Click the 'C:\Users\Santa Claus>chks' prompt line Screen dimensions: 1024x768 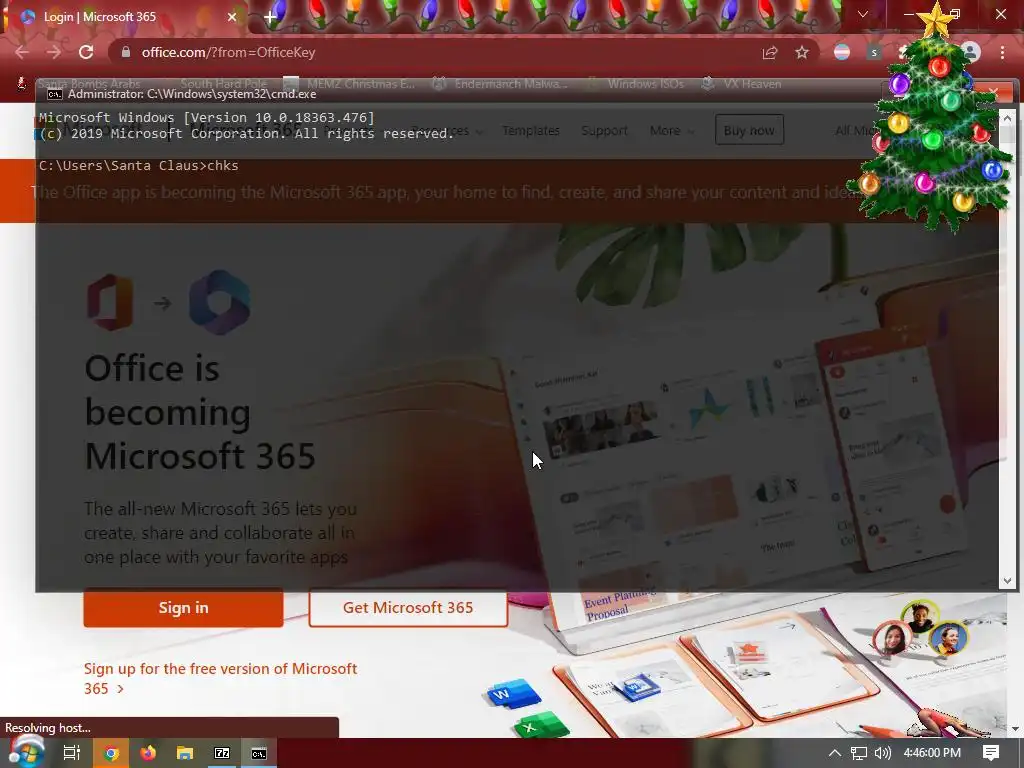(x=138, y=165)
